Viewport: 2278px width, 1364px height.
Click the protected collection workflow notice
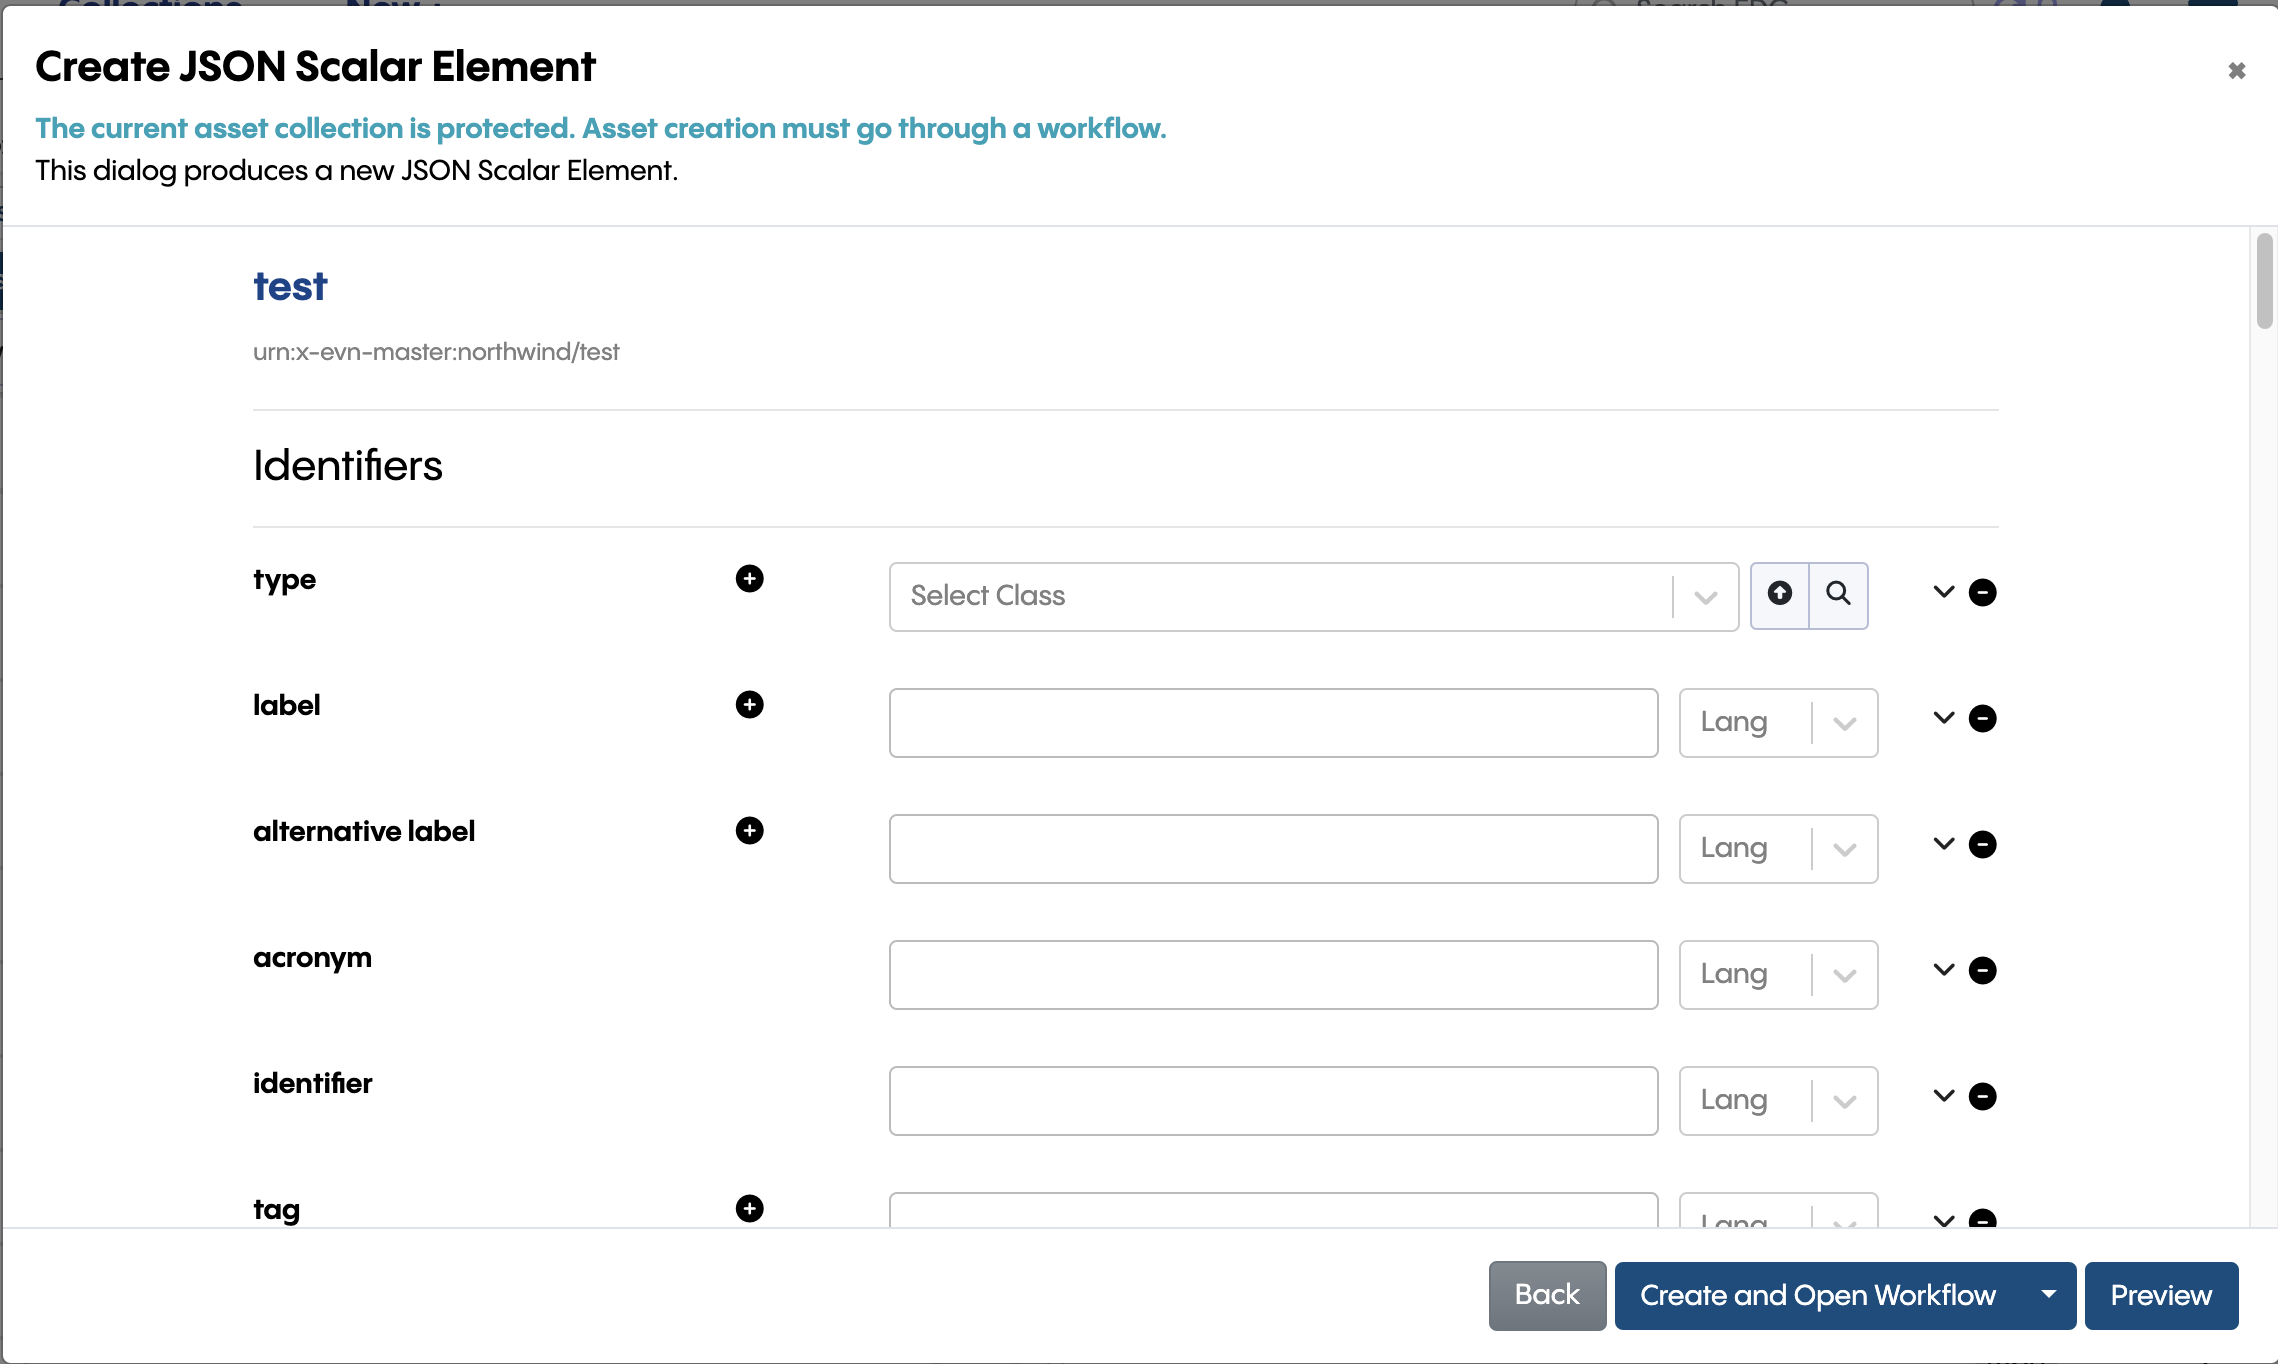click(x=601, y=128)
